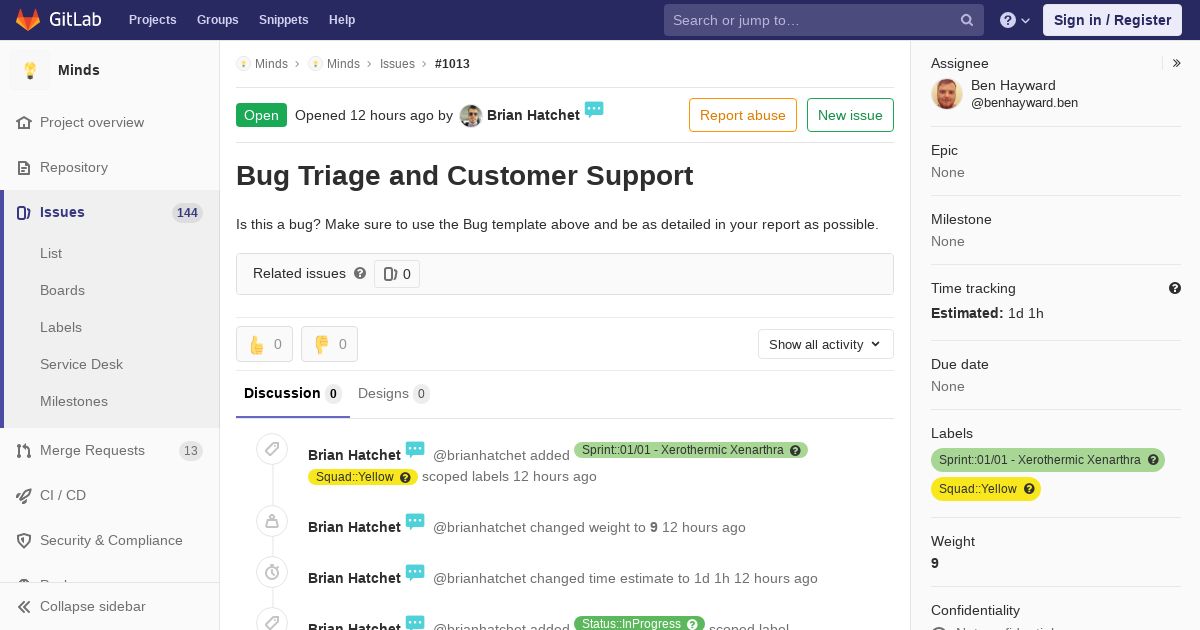Open the Help top menu item
This screenshot has height=630, width=1200.
pos(342,20)
